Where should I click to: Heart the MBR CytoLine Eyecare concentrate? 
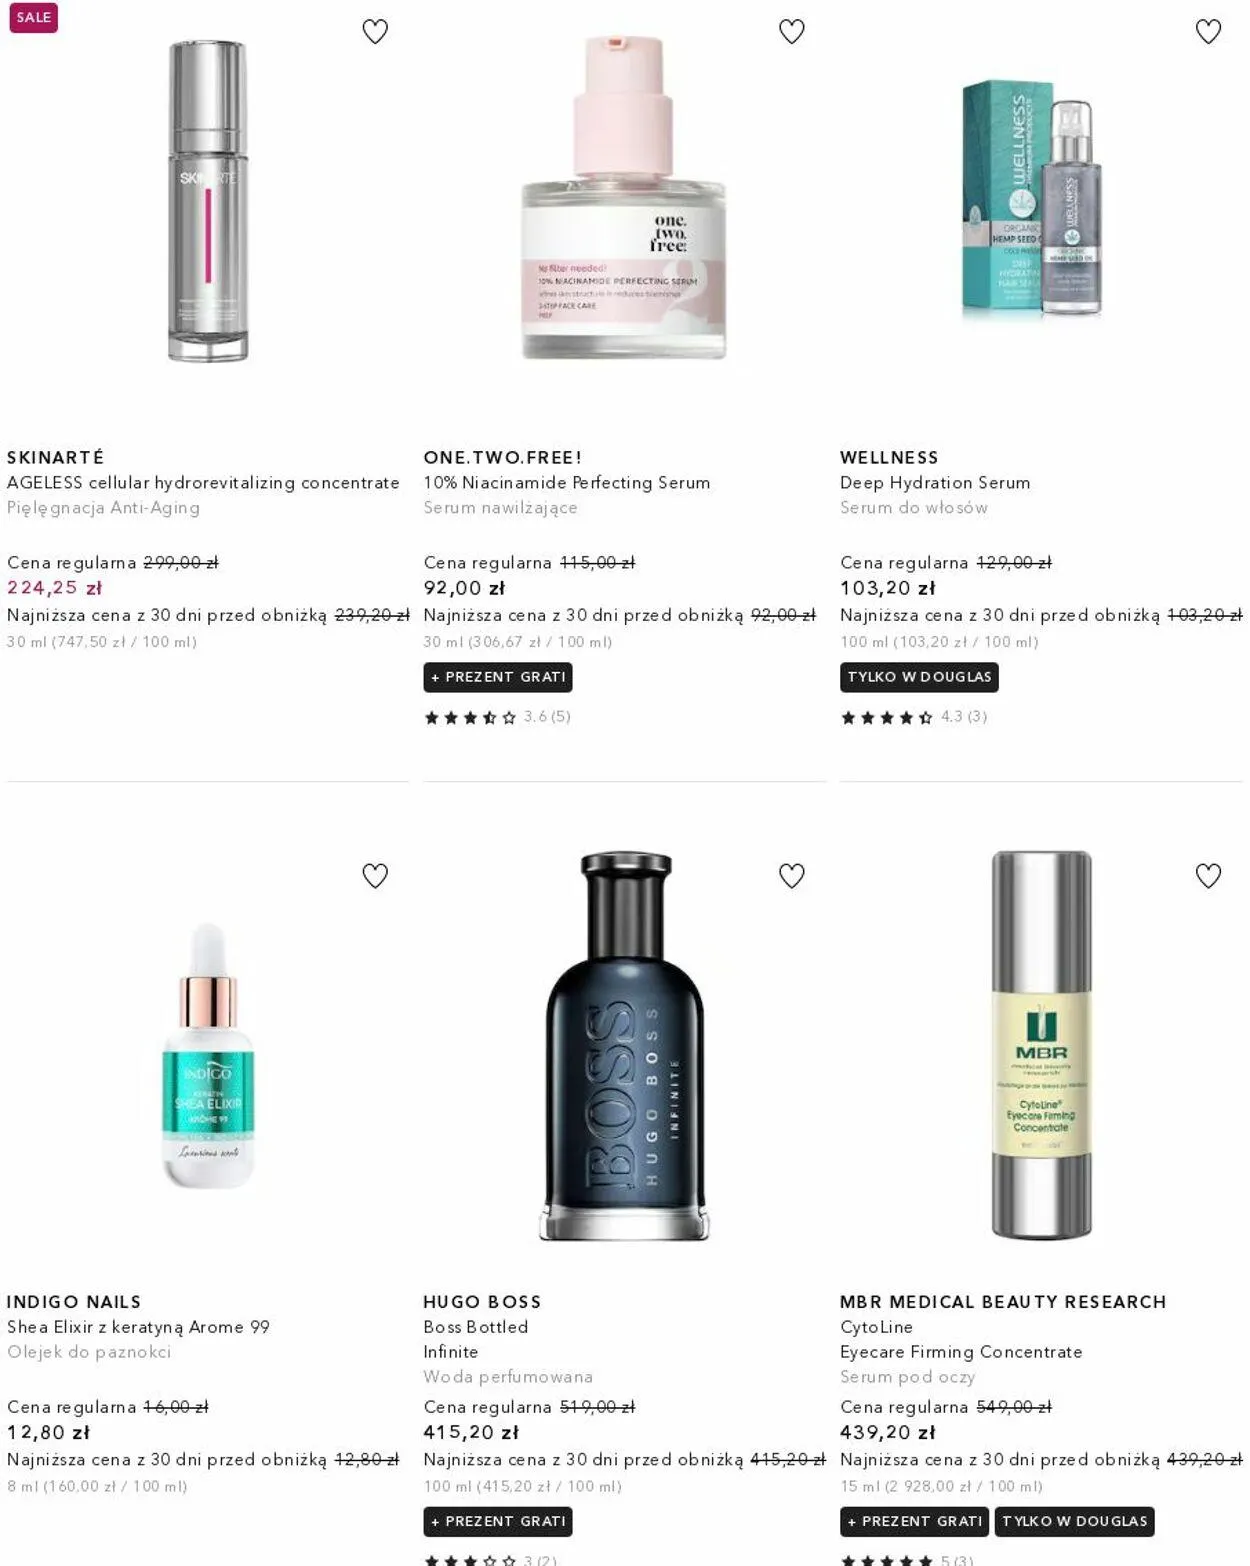(x=1208, y=876)
